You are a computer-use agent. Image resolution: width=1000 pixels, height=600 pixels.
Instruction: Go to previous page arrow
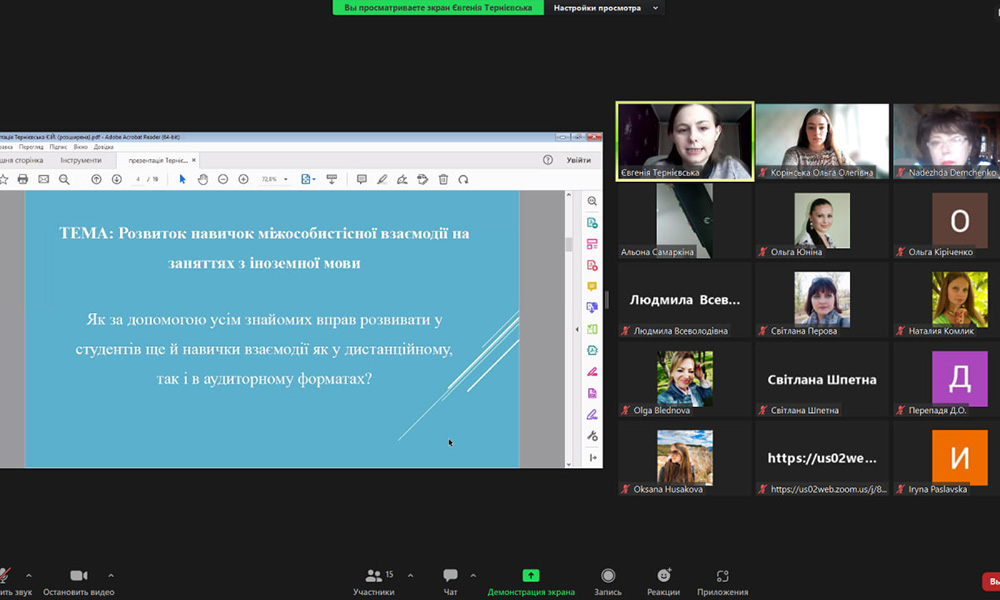pos(96,179)
